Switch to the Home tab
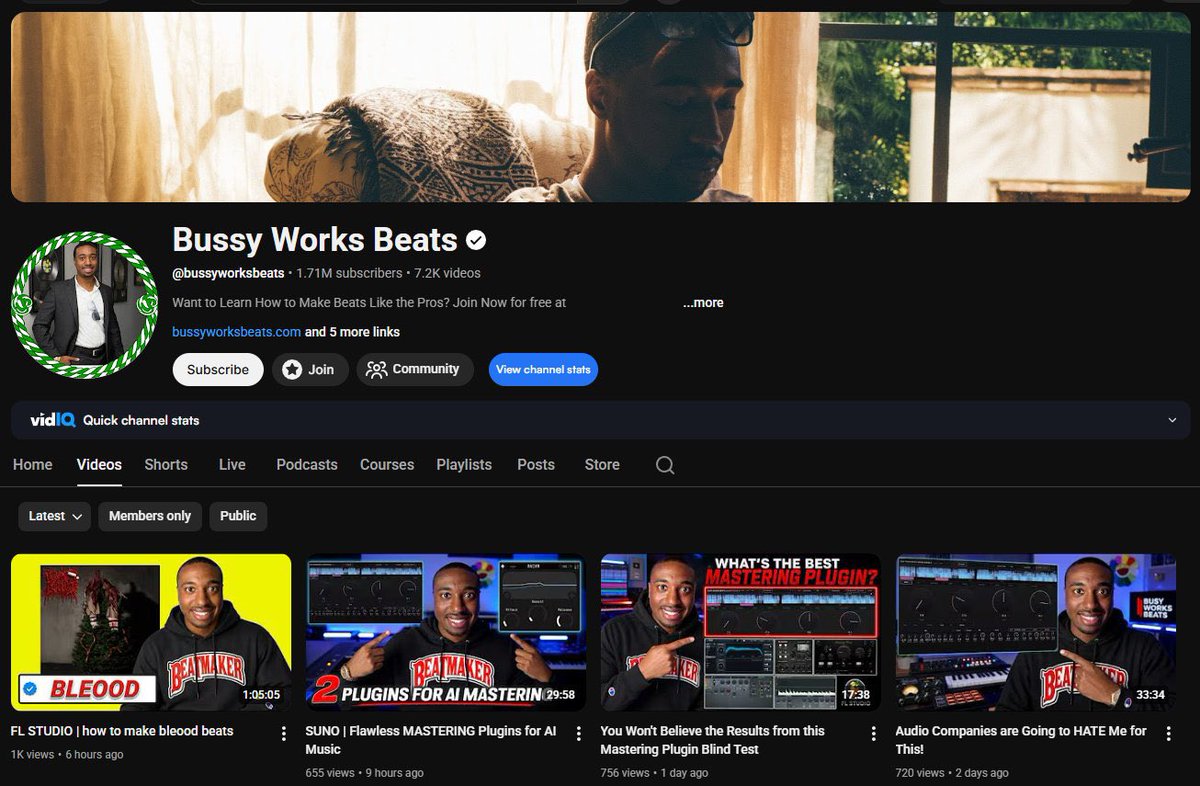1200x786 pixels. pyautogui.click(x=32, y=464)
